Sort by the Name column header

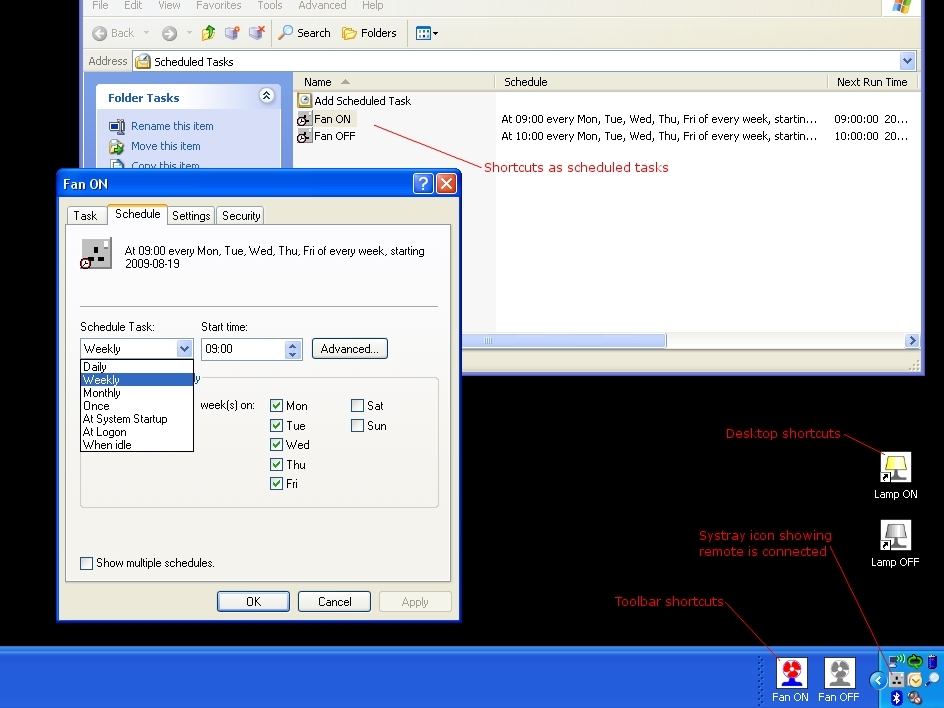(394, 82)
